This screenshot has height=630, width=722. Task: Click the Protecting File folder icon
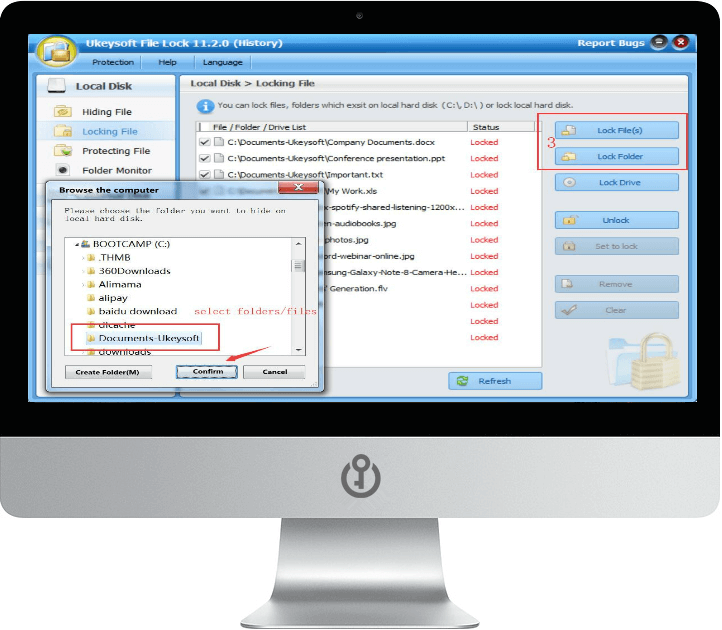63,151
